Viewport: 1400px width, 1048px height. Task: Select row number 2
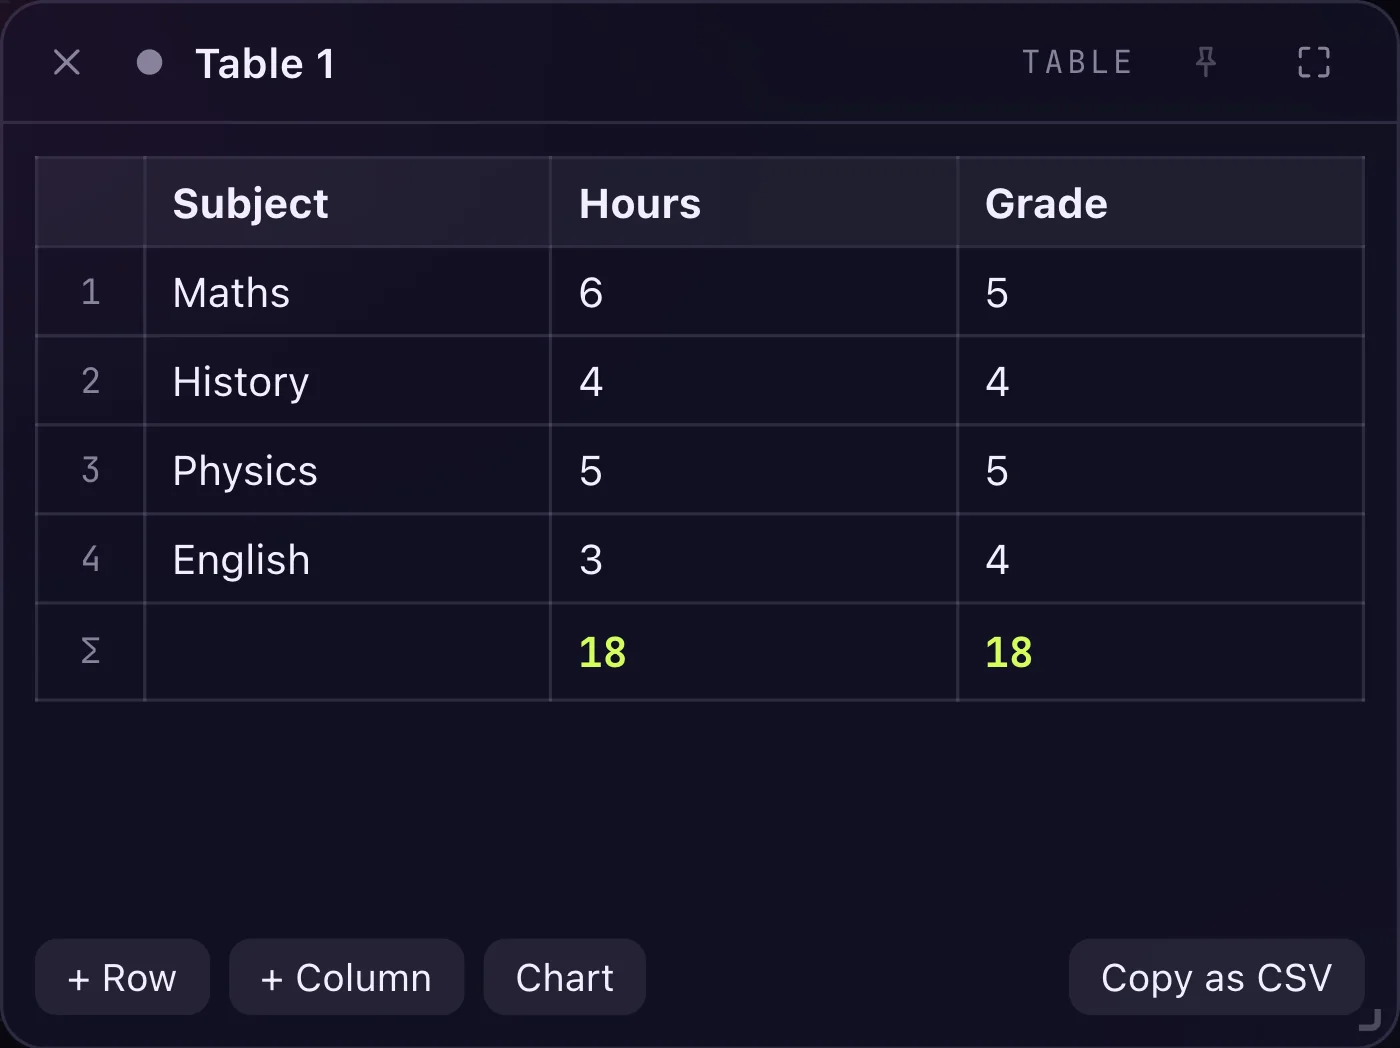point(90,381)
